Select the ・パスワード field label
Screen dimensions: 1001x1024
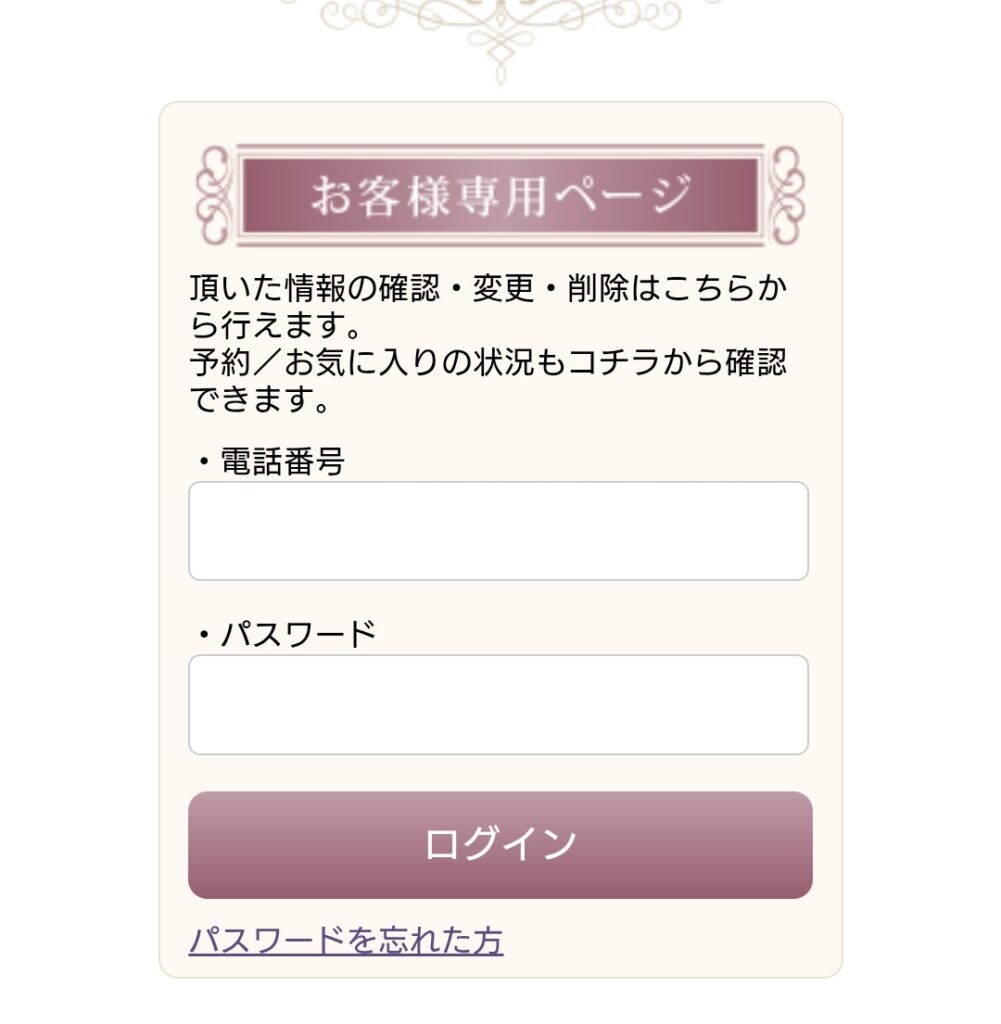[284, 634]
